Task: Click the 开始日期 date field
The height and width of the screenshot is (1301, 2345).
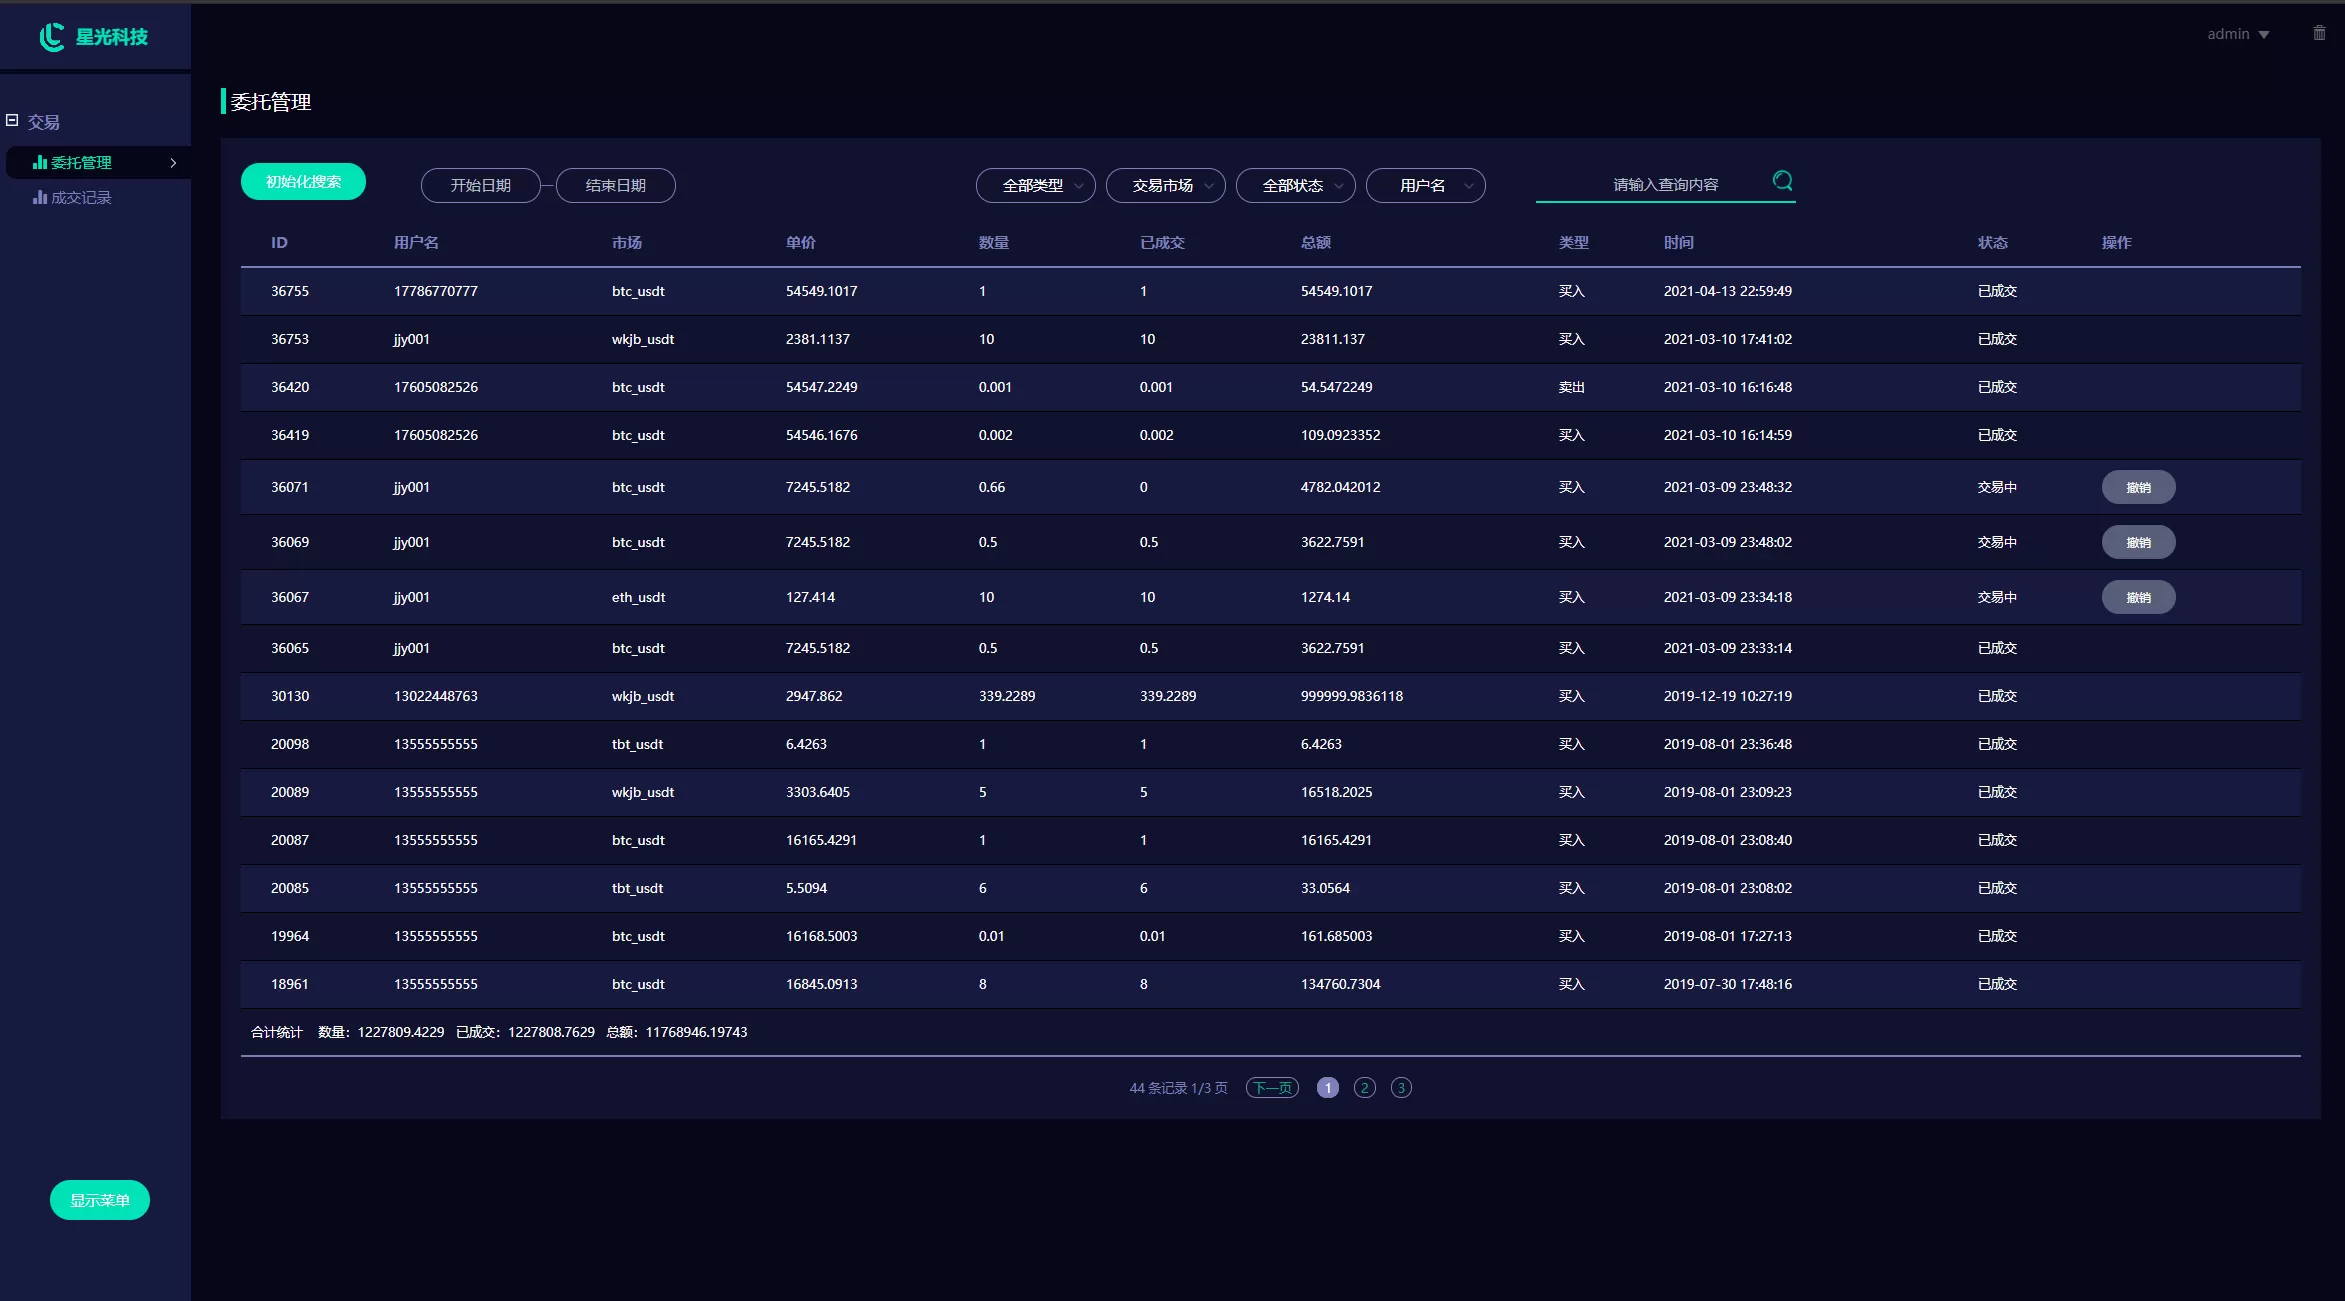Action: click(480, 186)
